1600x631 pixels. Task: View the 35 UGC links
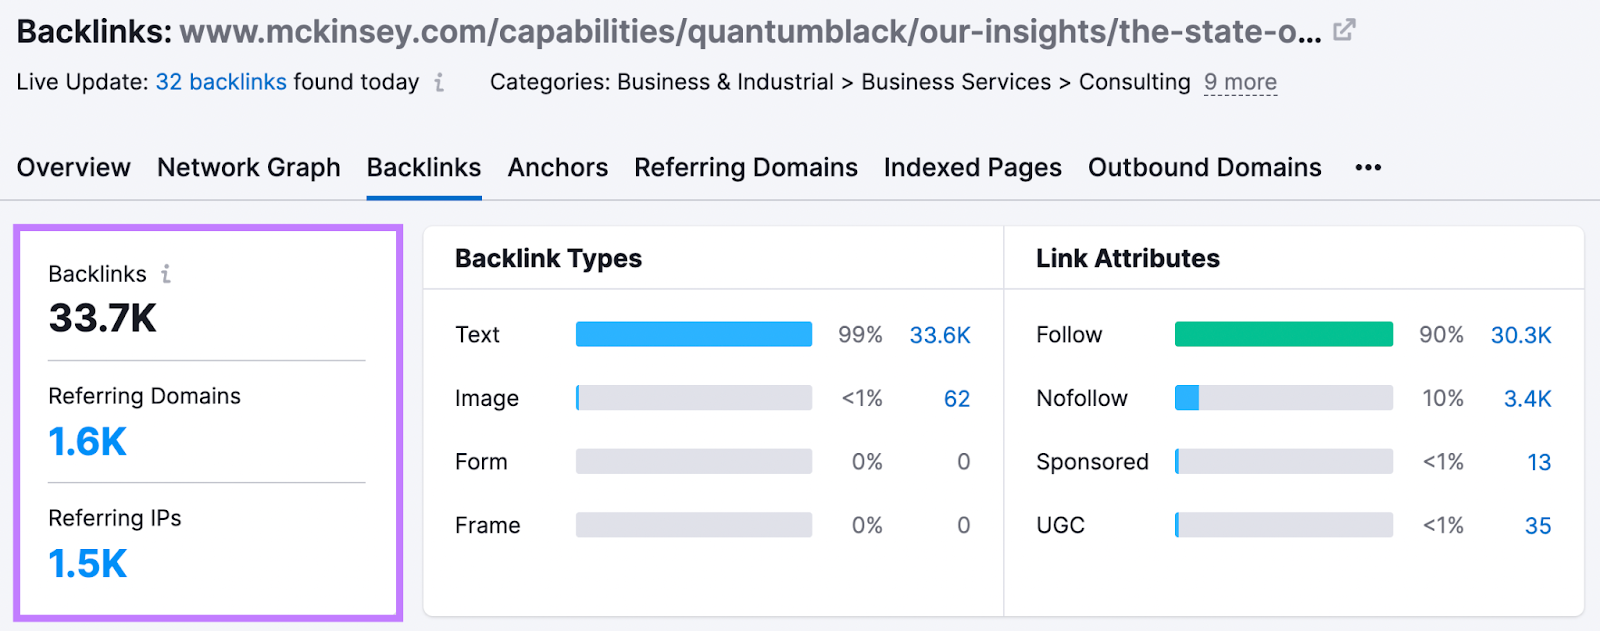[1535, 524]
